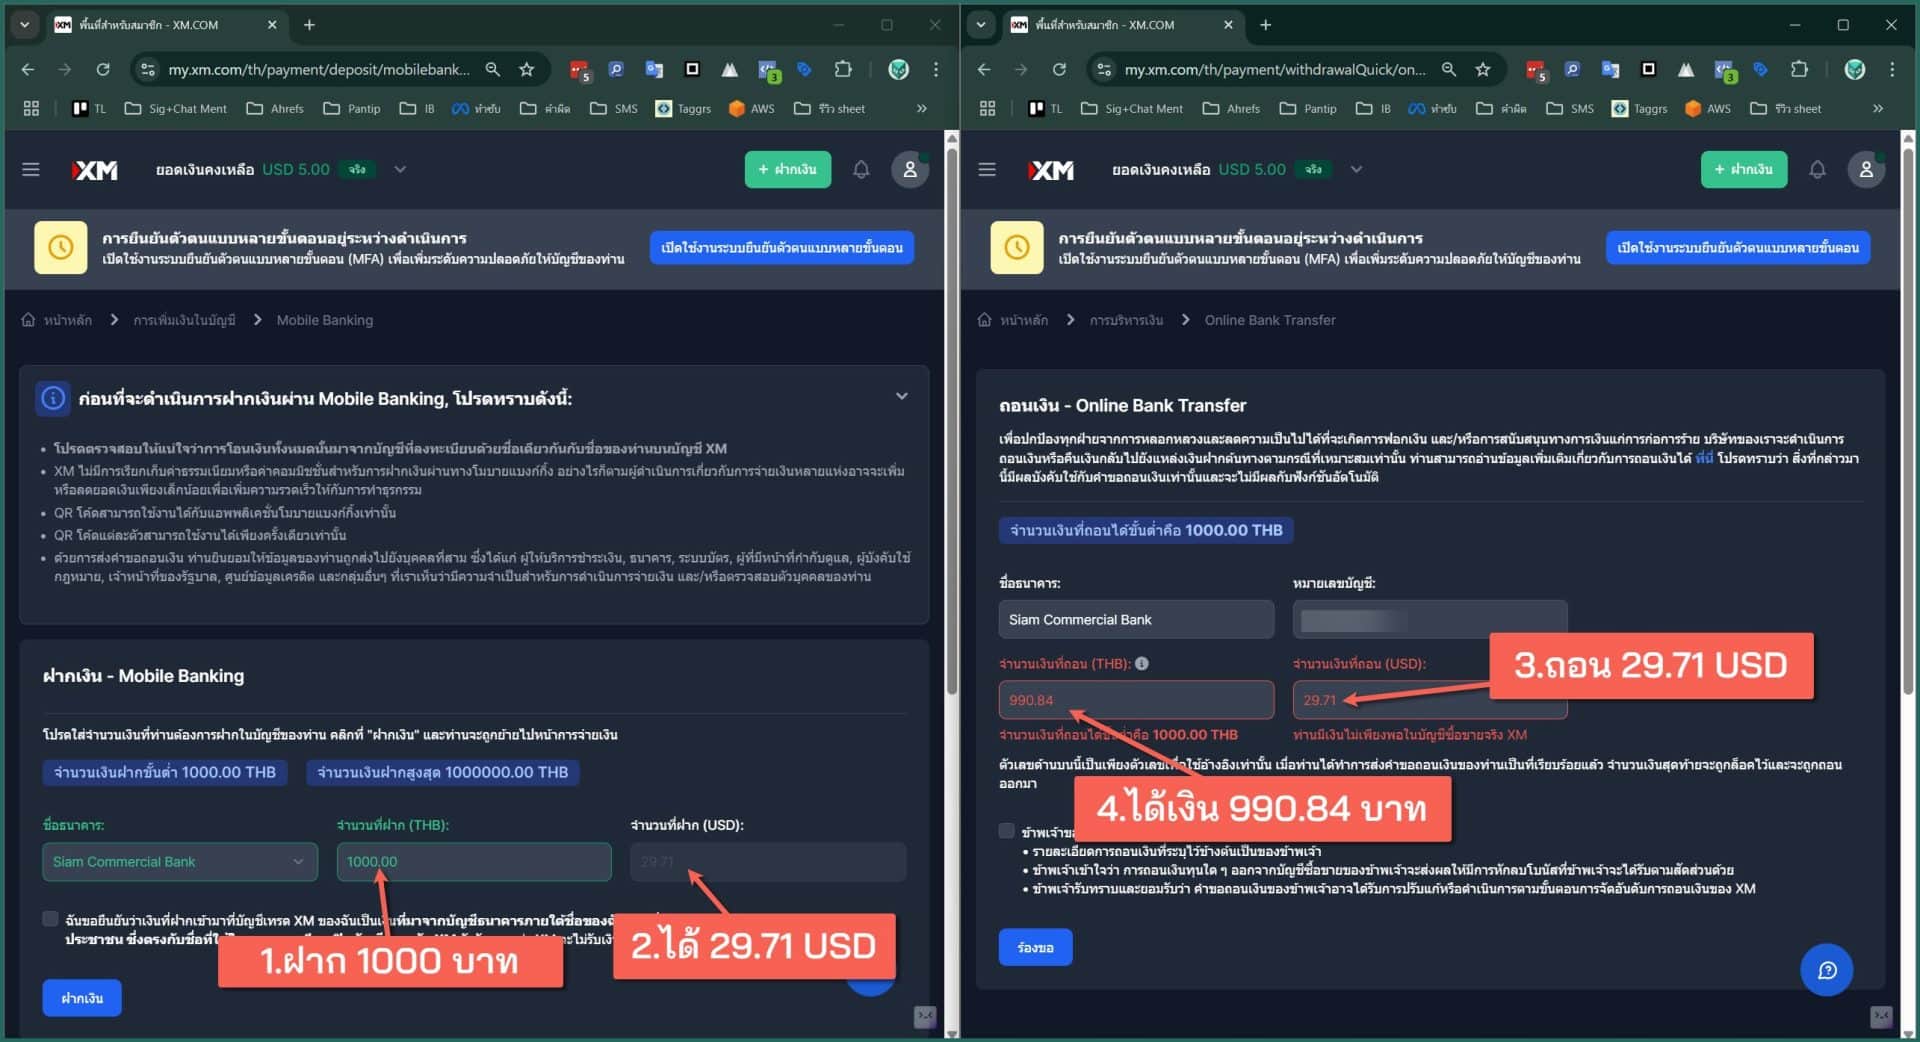The image size is (1920, 1042).
Task: Open Pantip bookmark folder in left browser
Action: point(352,108)
